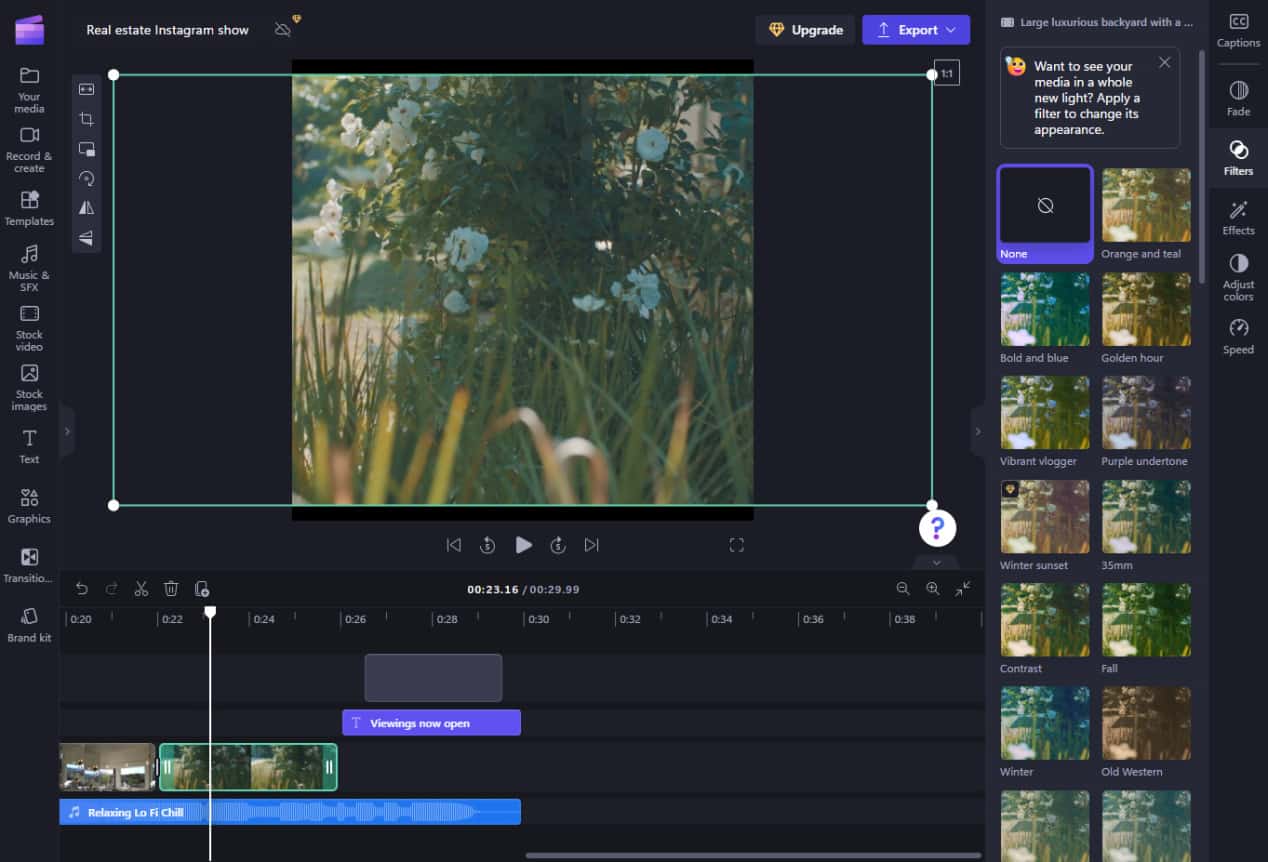Expand the left sidebar panel arrow

67,431
